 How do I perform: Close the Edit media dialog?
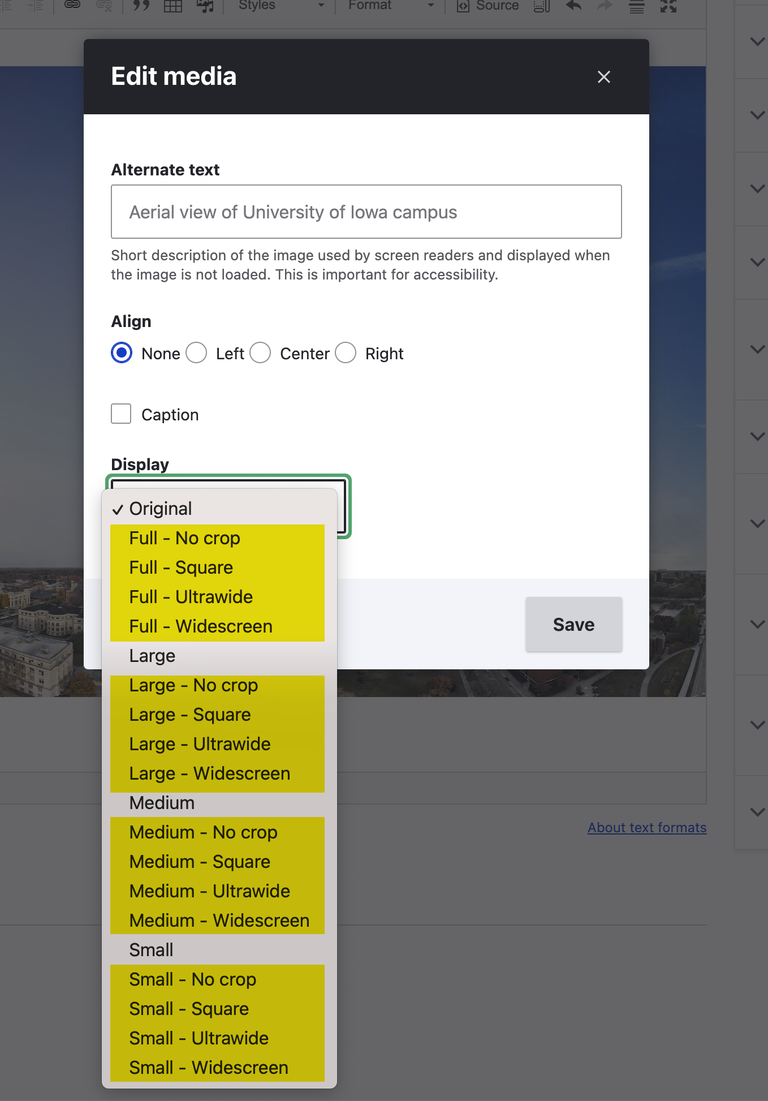tap(603, 77)
